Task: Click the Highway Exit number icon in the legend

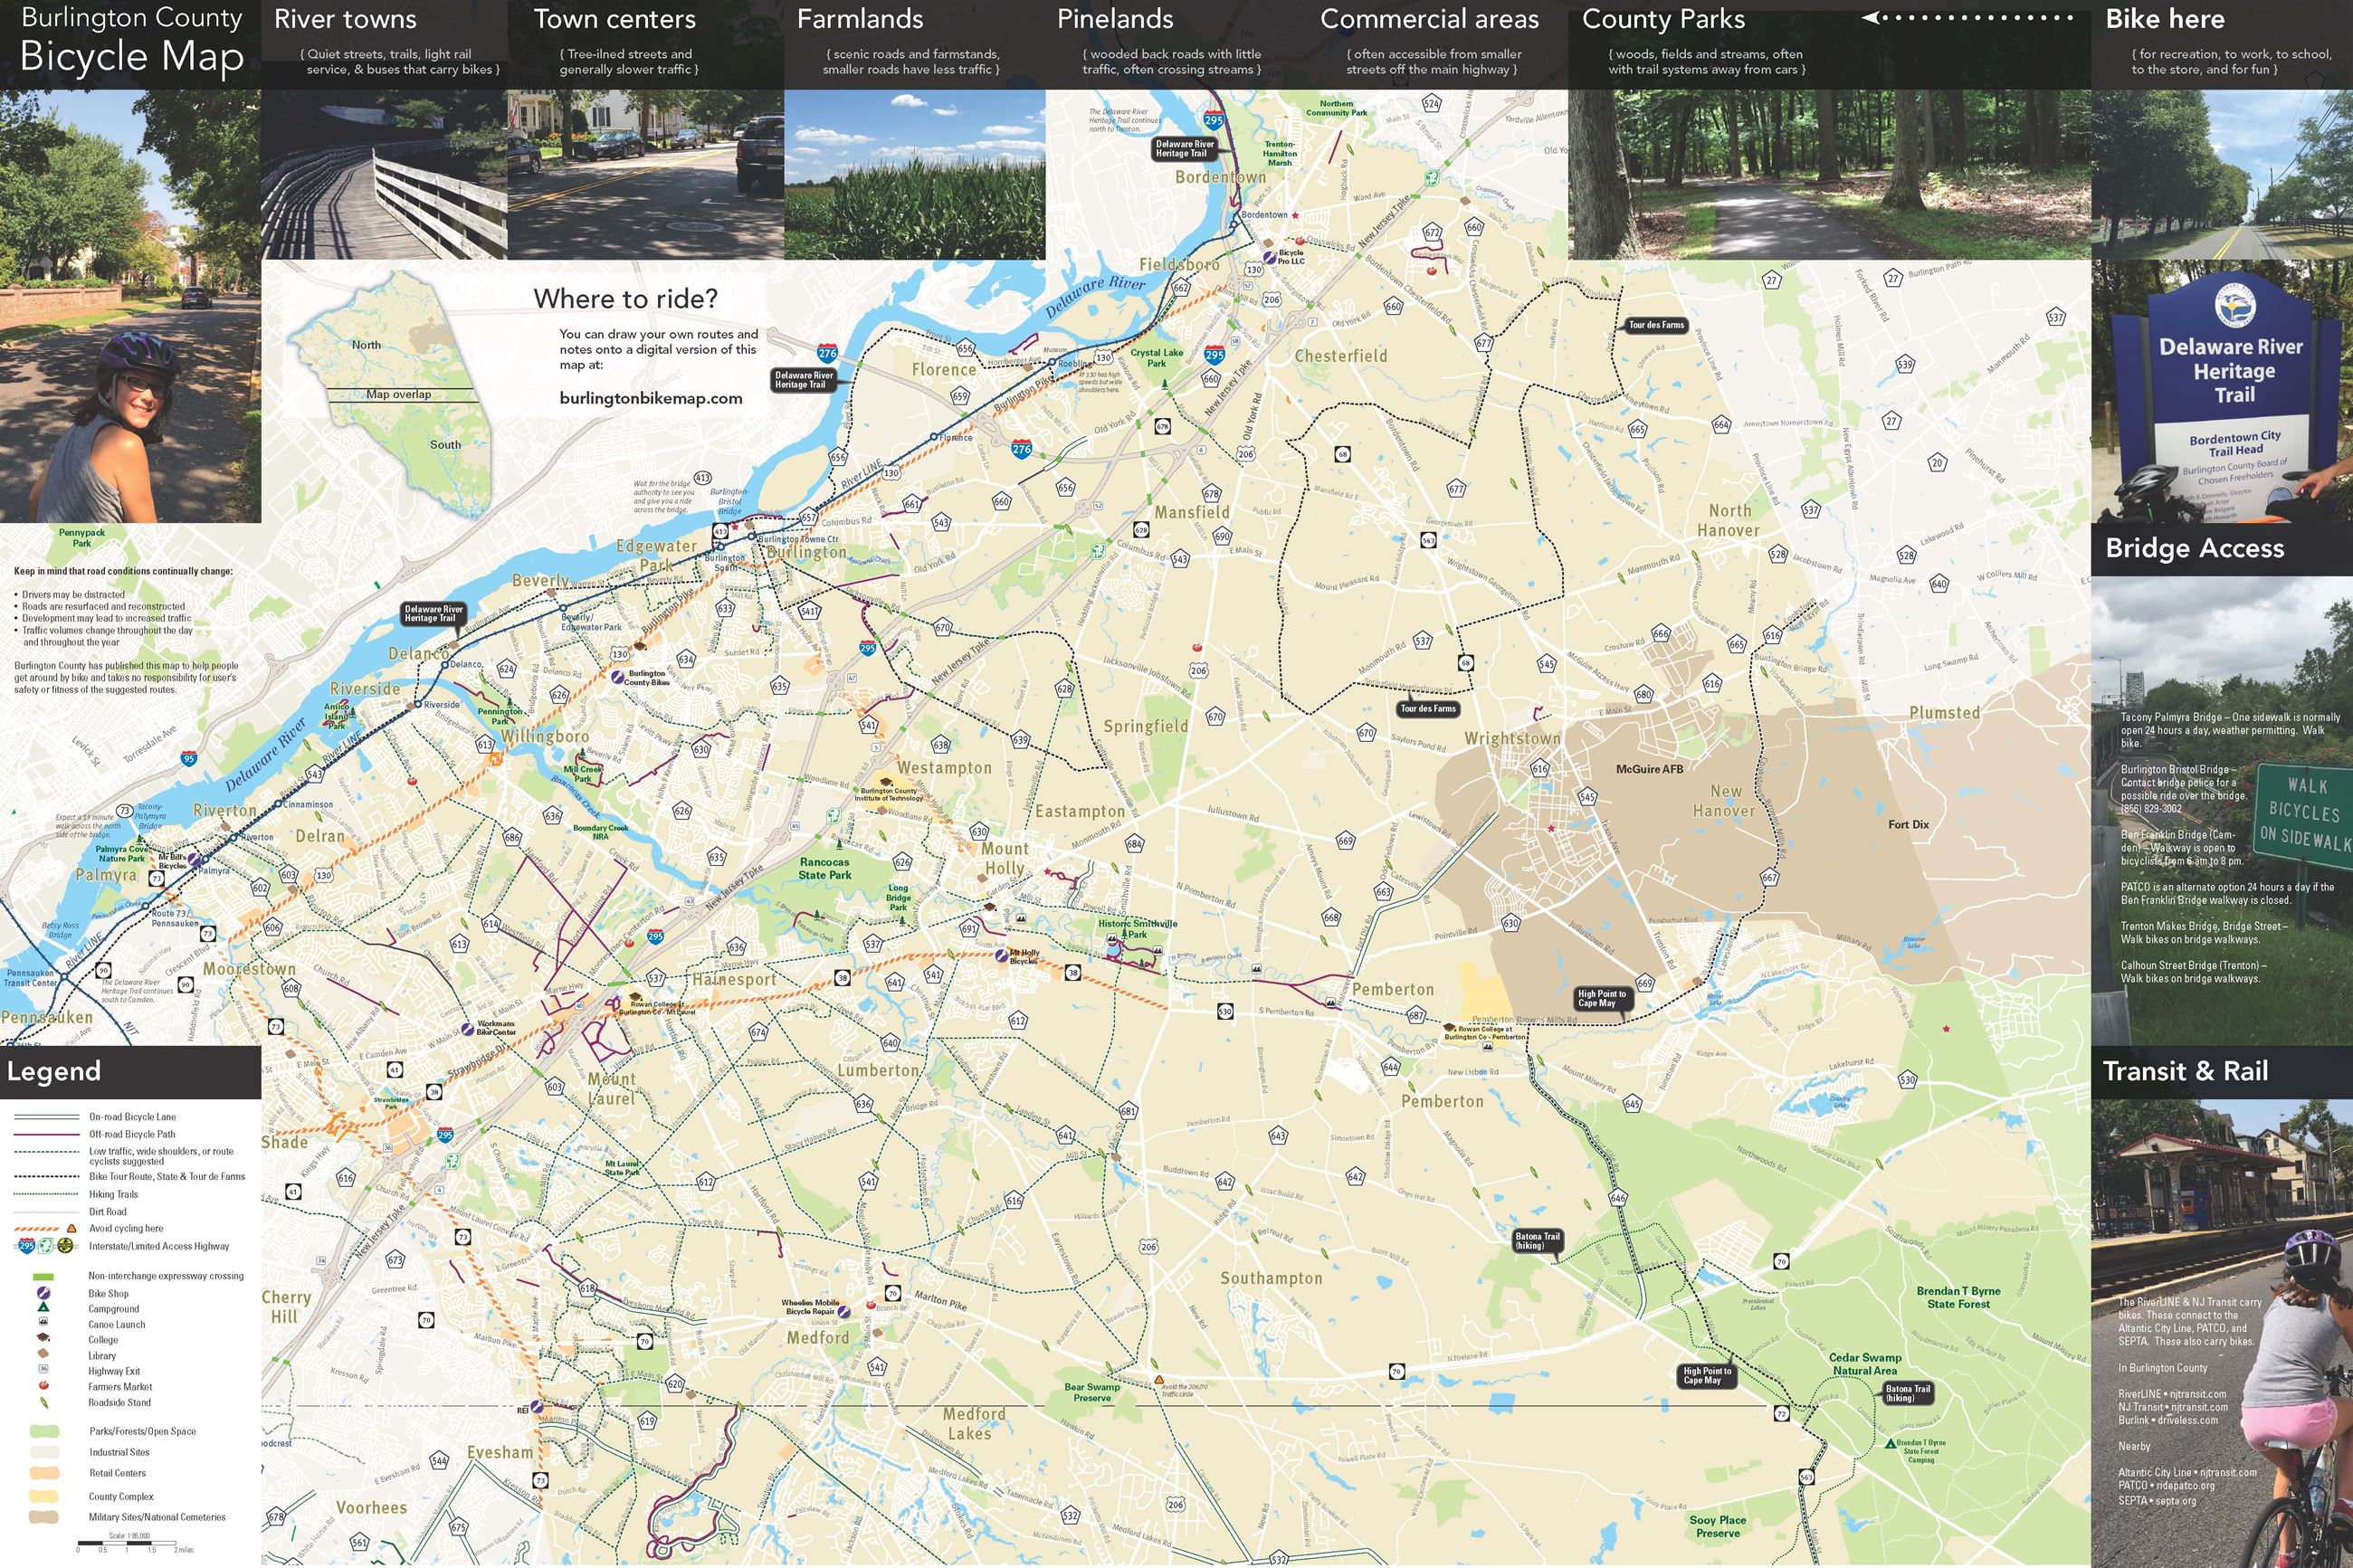Action: [44, 1370]
